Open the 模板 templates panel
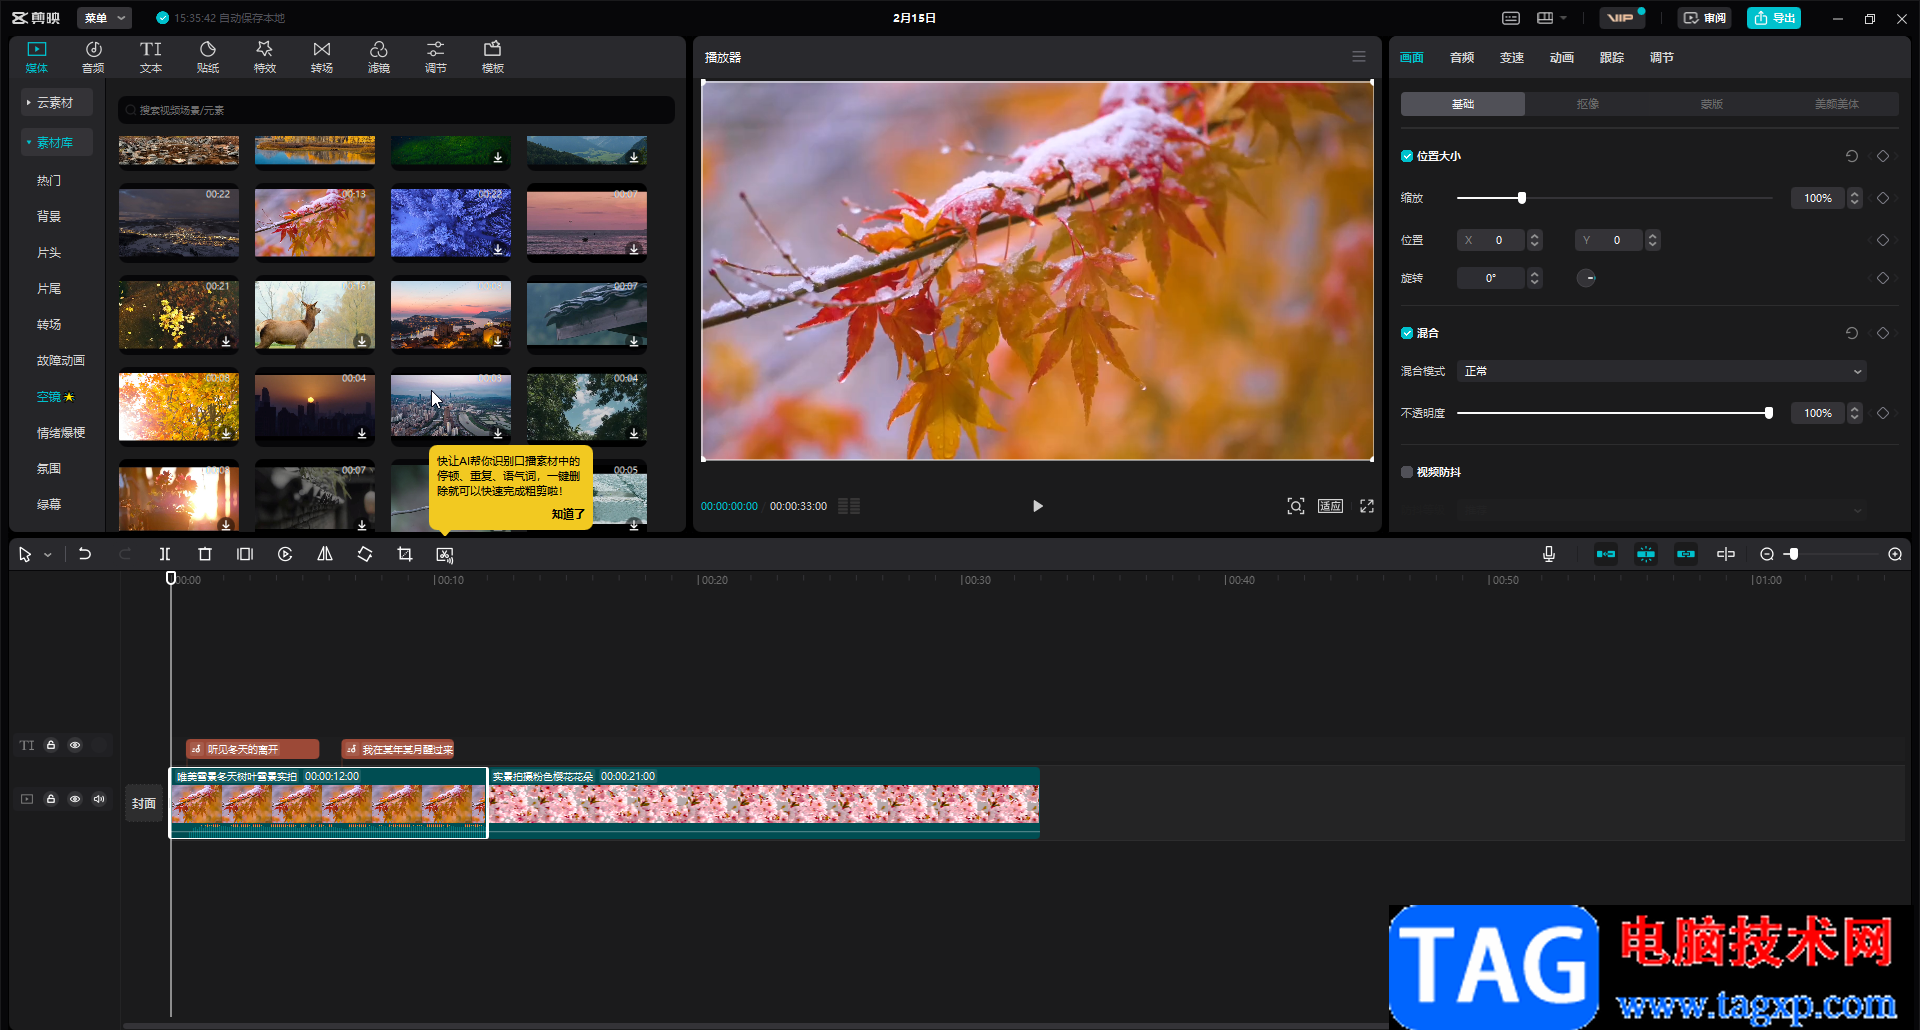This screenshot has width=1920, height=1030. tap(493, 57)
